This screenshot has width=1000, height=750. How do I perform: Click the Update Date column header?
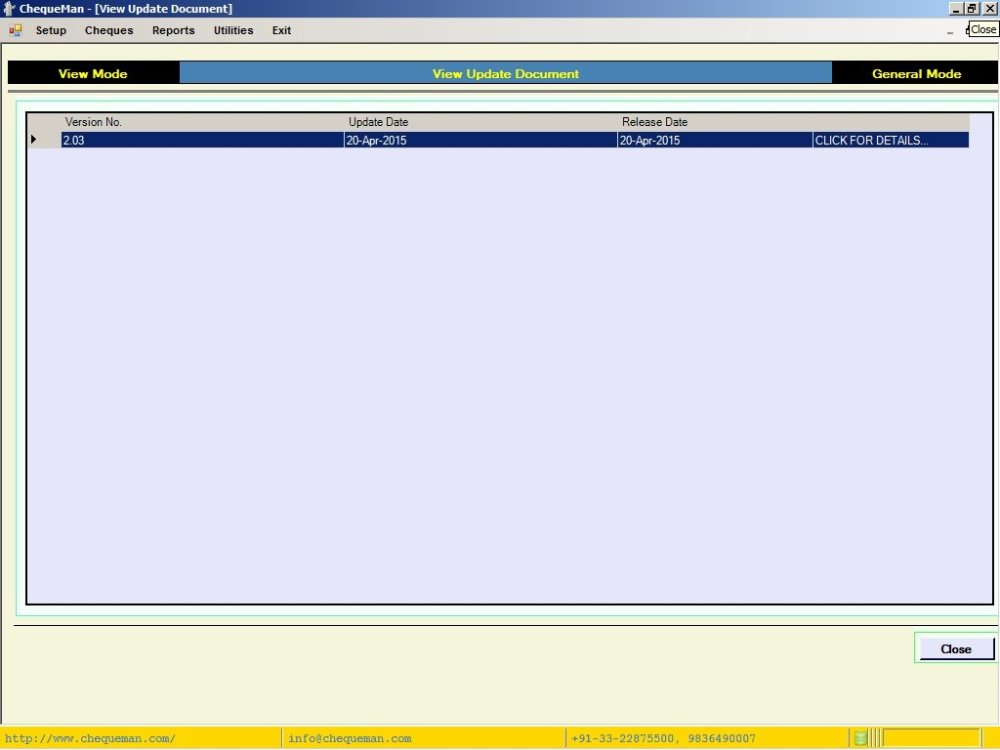(x=480, y=122)
